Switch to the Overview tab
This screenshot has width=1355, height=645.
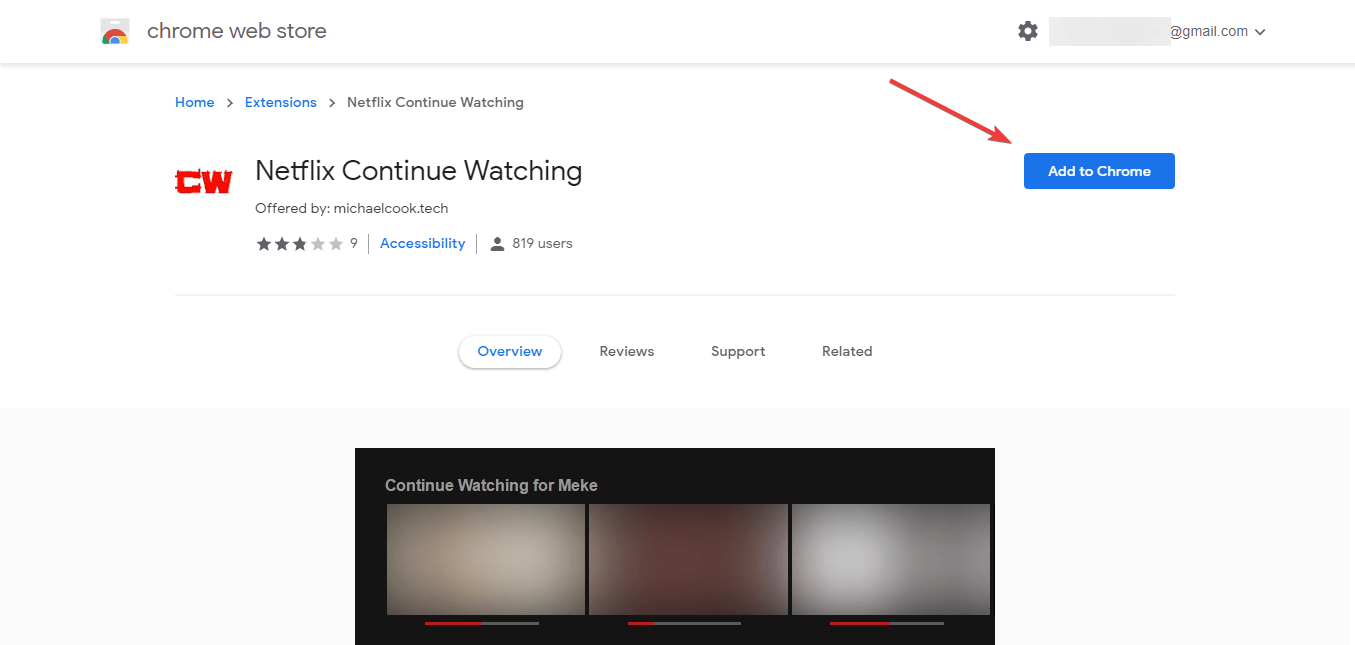pyautogui.click(x=510, y=352)
